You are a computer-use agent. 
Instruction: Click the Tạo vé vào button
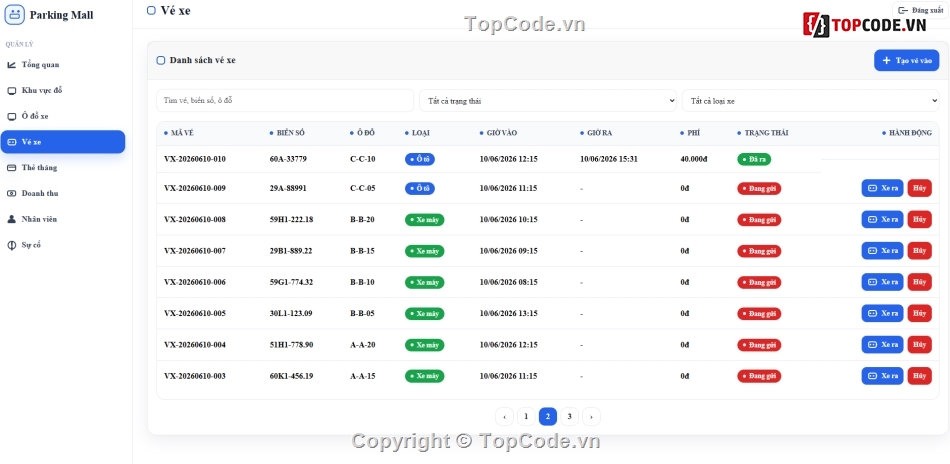point(906,61)
